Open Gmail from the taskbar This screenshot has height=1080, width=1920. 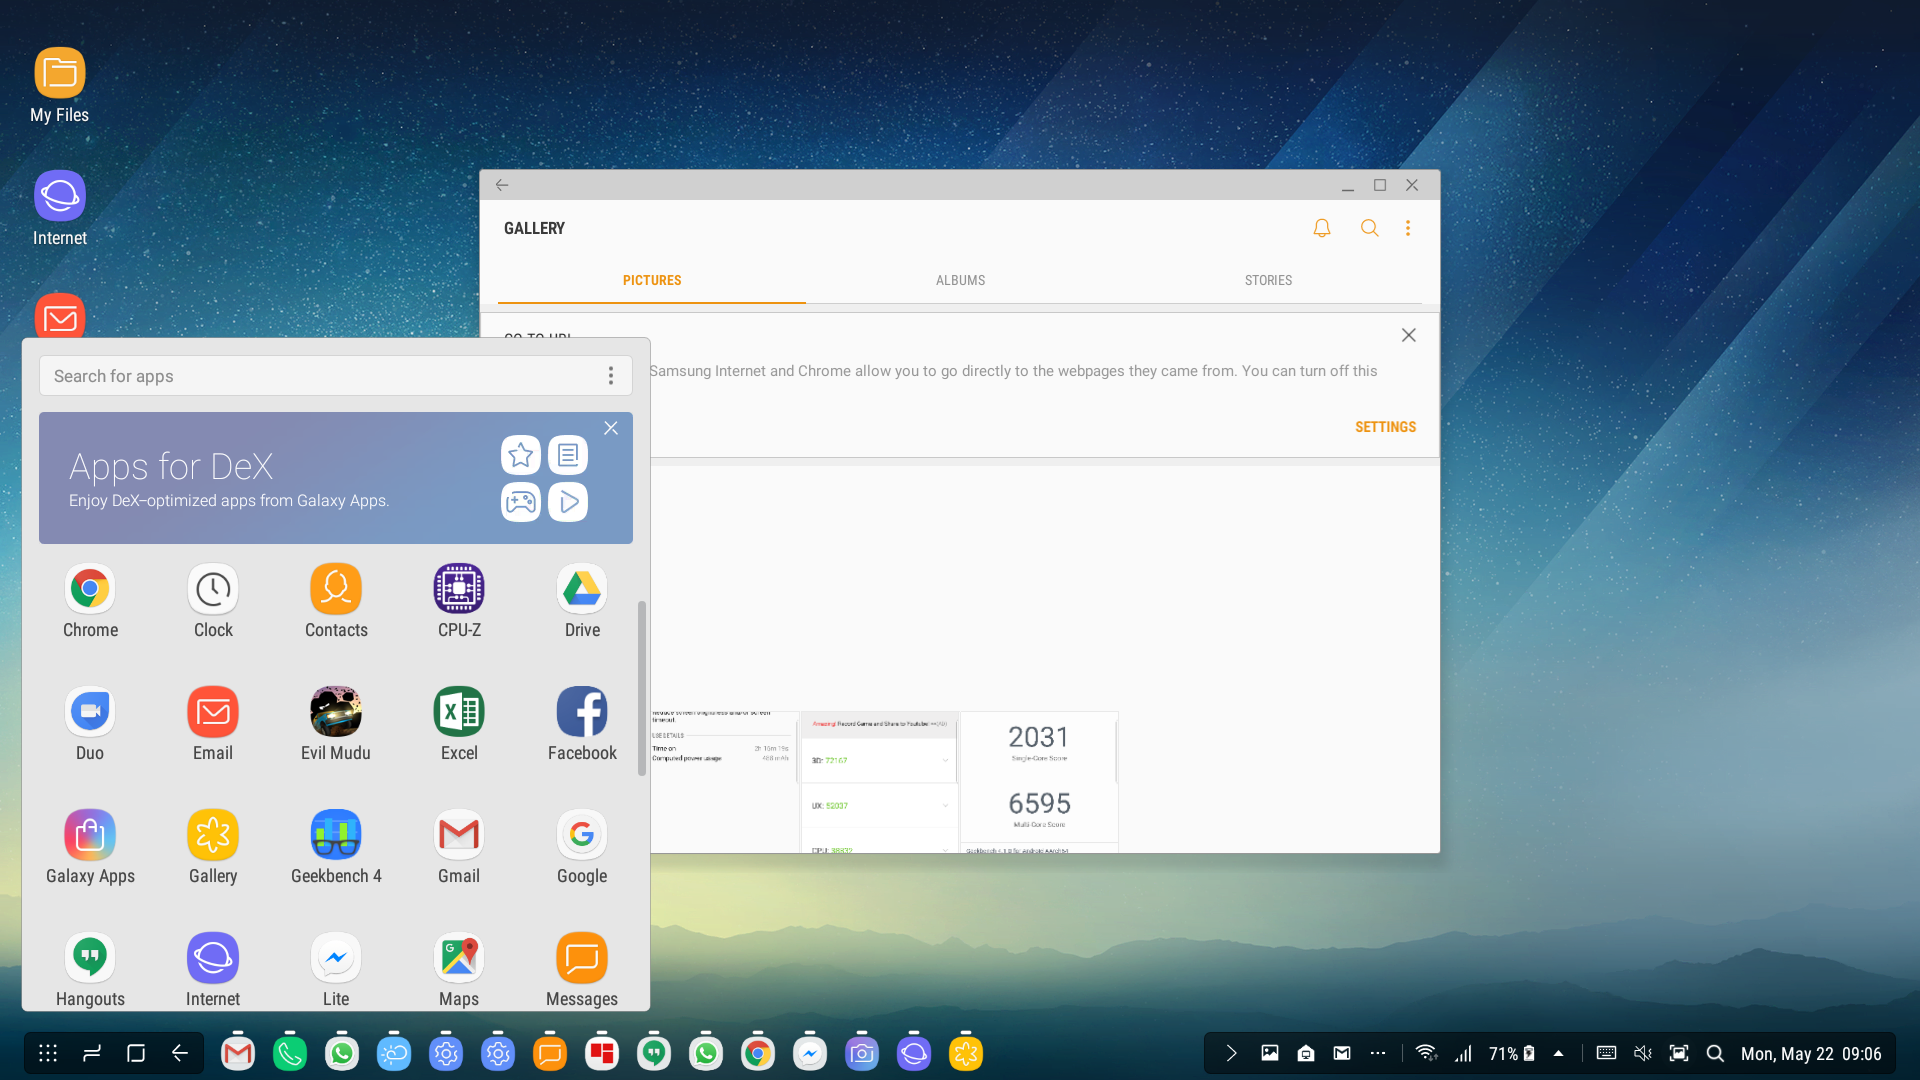(x=238, y=1053)
